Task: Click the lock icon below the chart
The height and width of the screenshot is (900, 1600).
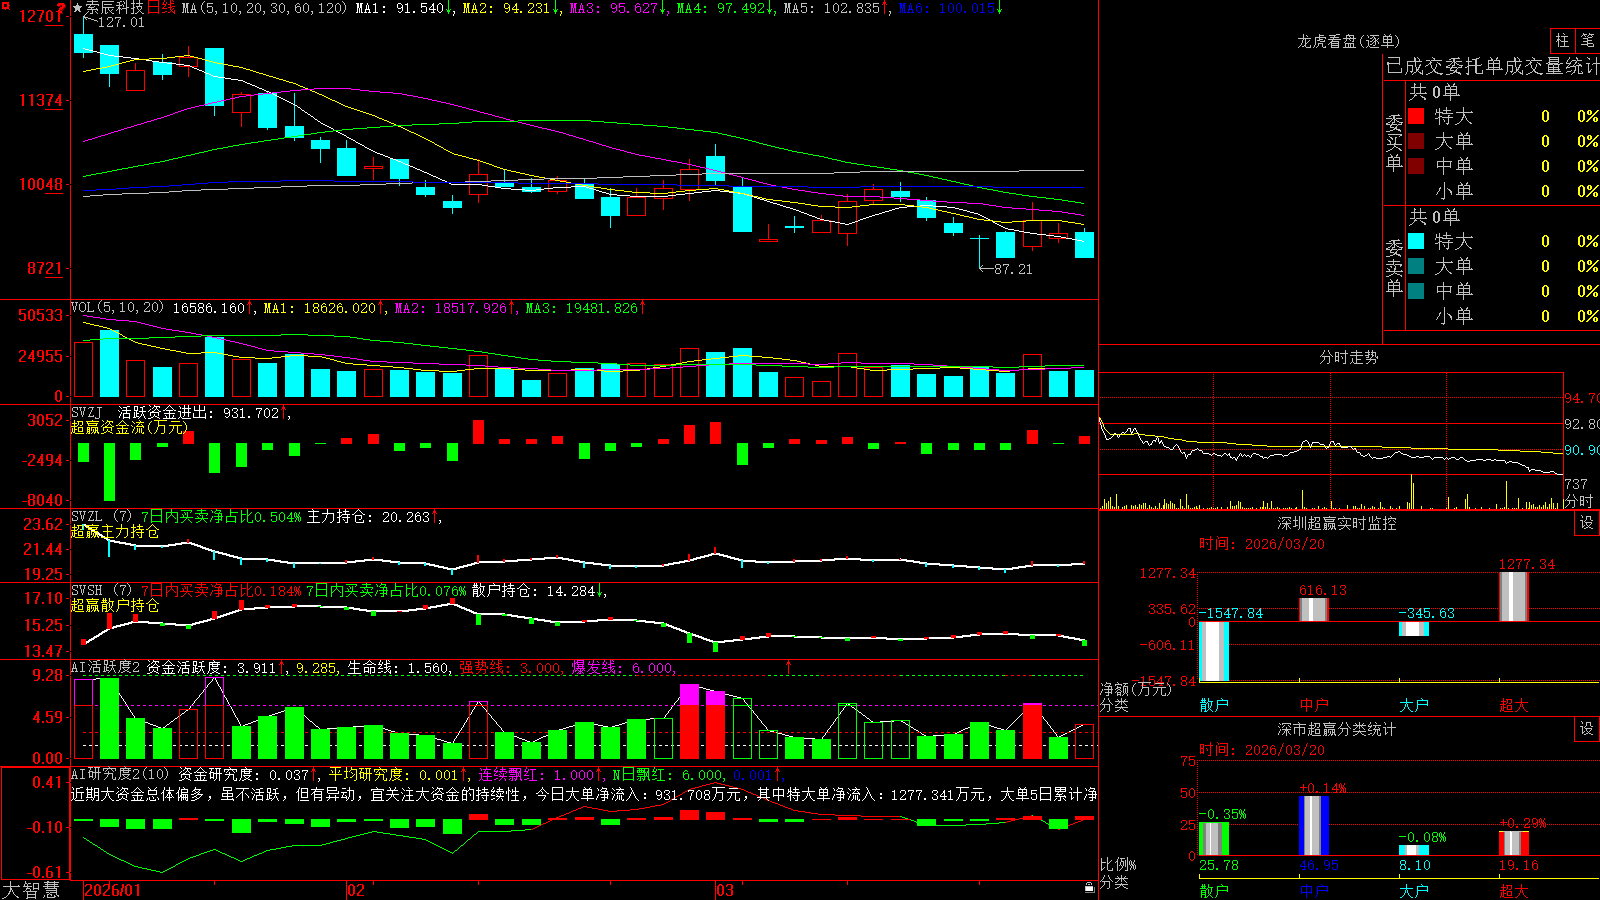Action: pyautogui.click(x=1090, y=887)
